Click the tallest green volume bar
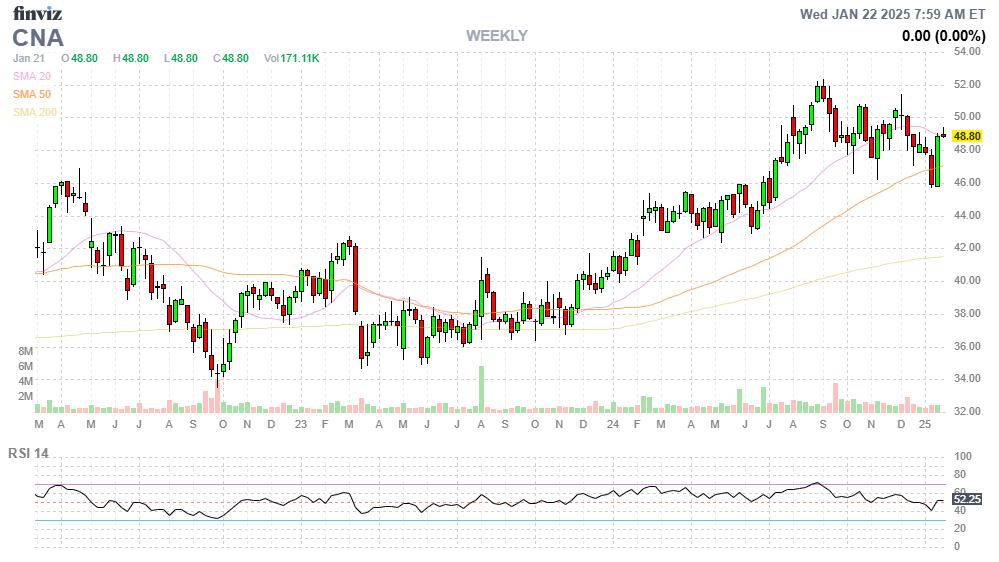Viewport: 999px width, 562px height. [x=481, y=388]
